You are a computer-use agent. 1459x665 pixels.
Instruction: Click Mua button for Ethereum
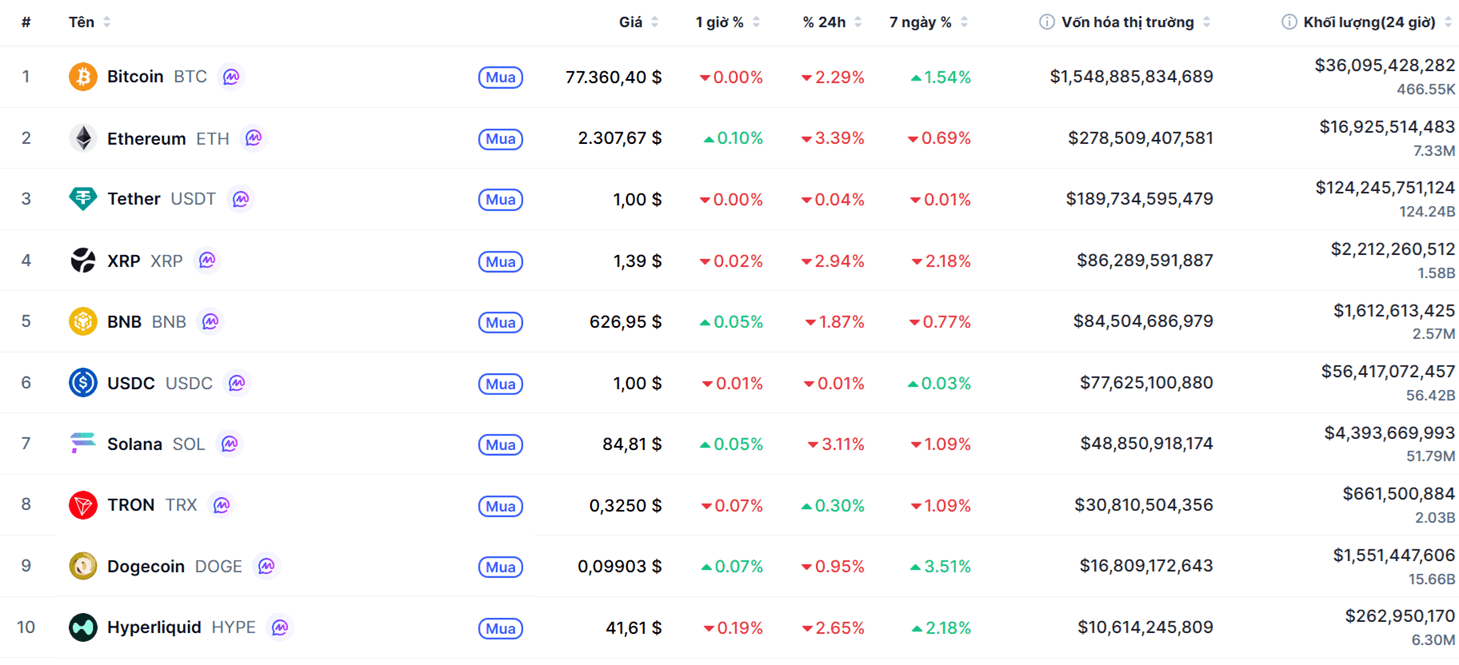click(x=500, y=139)
